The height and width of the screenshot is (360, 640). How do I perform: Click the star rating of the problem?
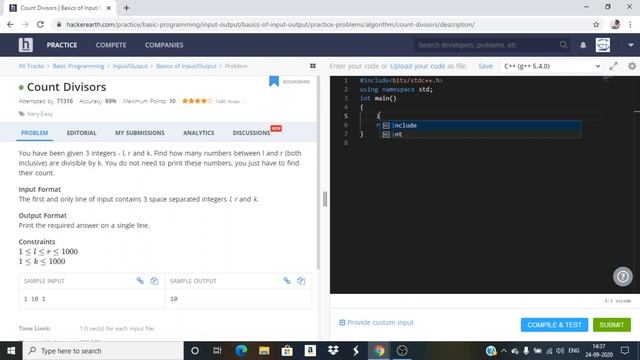click(x=197, y=101)
